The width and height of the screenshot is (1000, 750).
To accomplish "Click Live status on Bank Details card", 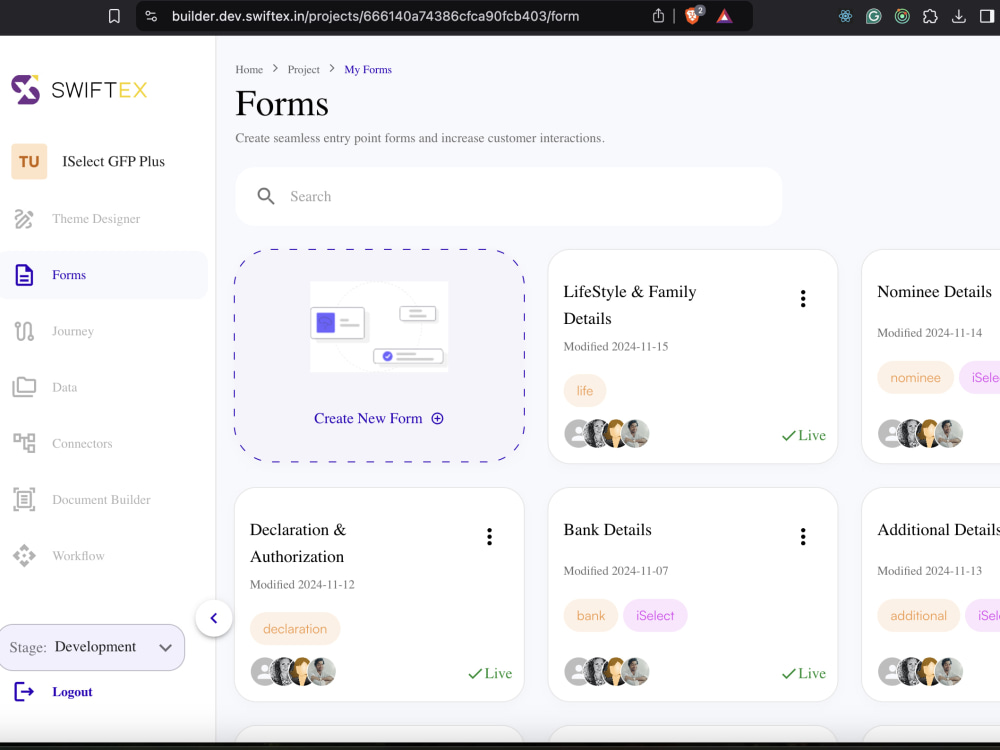I will [804, 673].
